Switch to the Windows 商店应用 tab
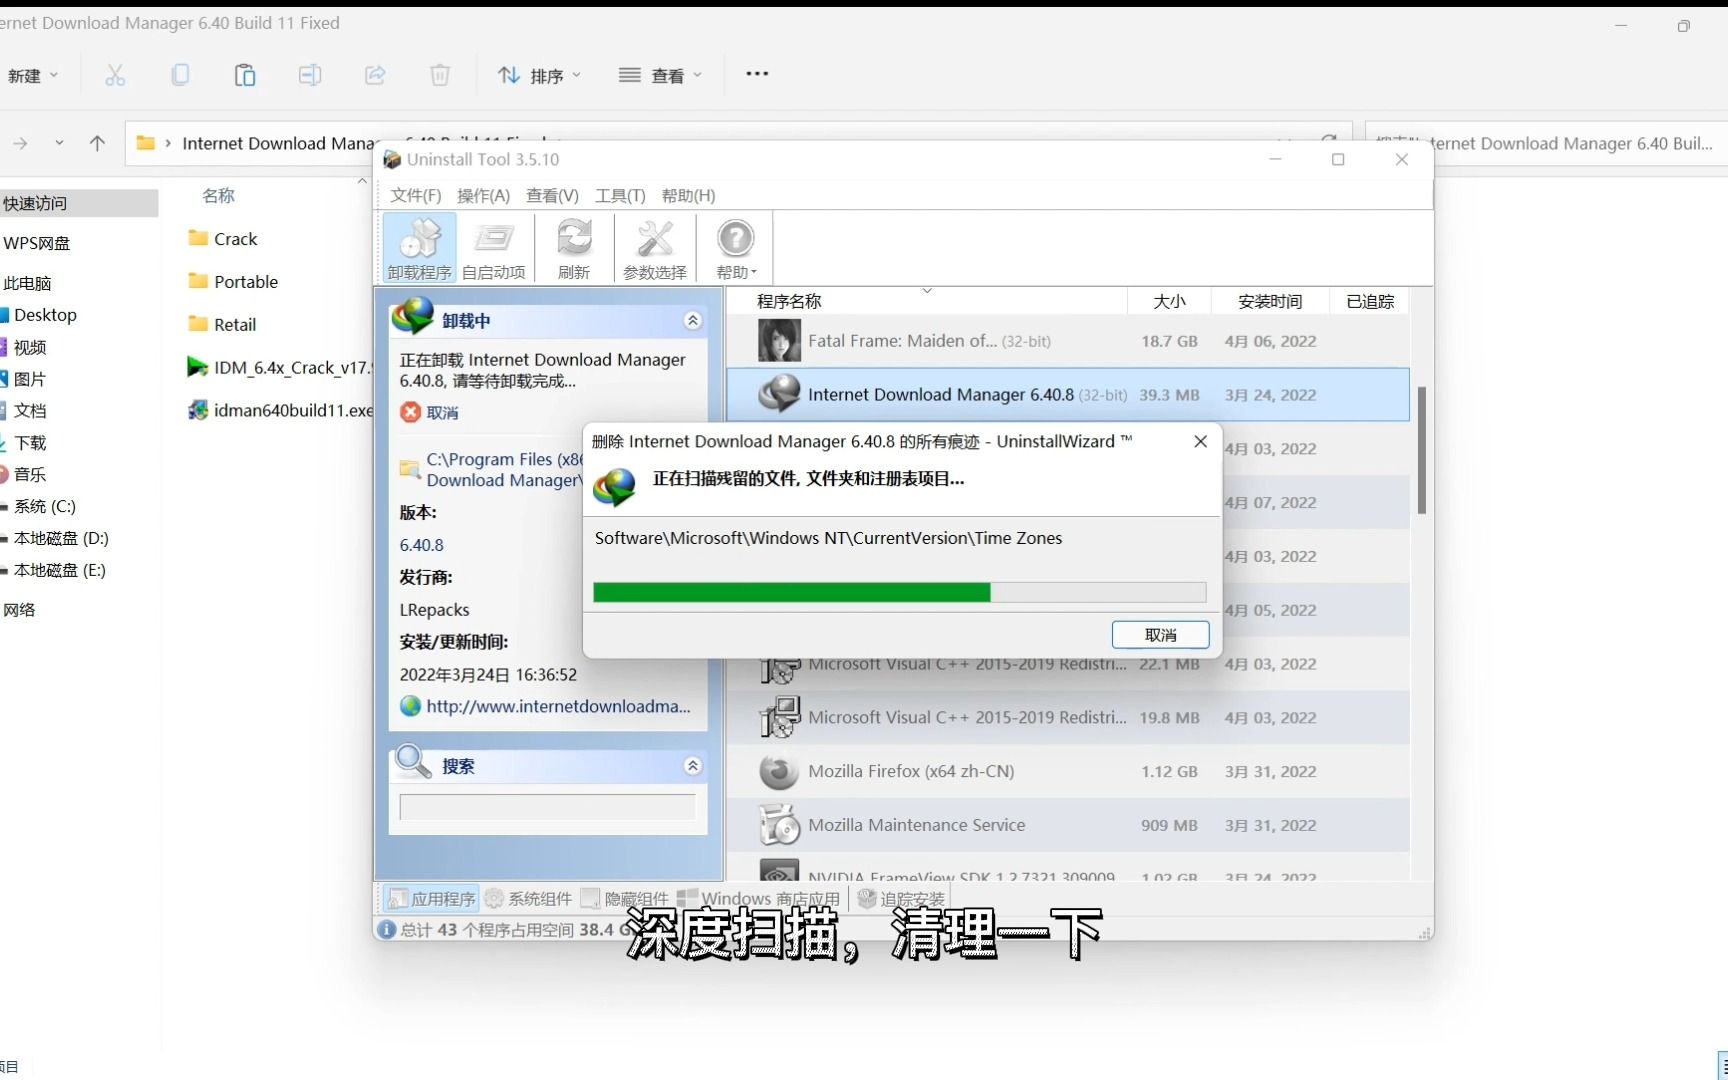The width and height of the screenshot is (1728, 1080). [x=759, y=898]
